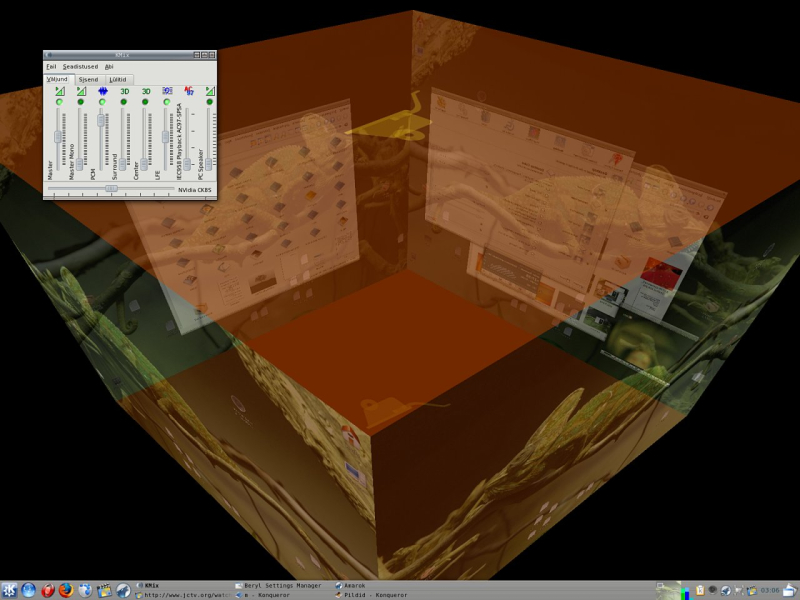Click the blue PCM waveform icon
This screenshot has height=600, width=800.
(103, 91)
